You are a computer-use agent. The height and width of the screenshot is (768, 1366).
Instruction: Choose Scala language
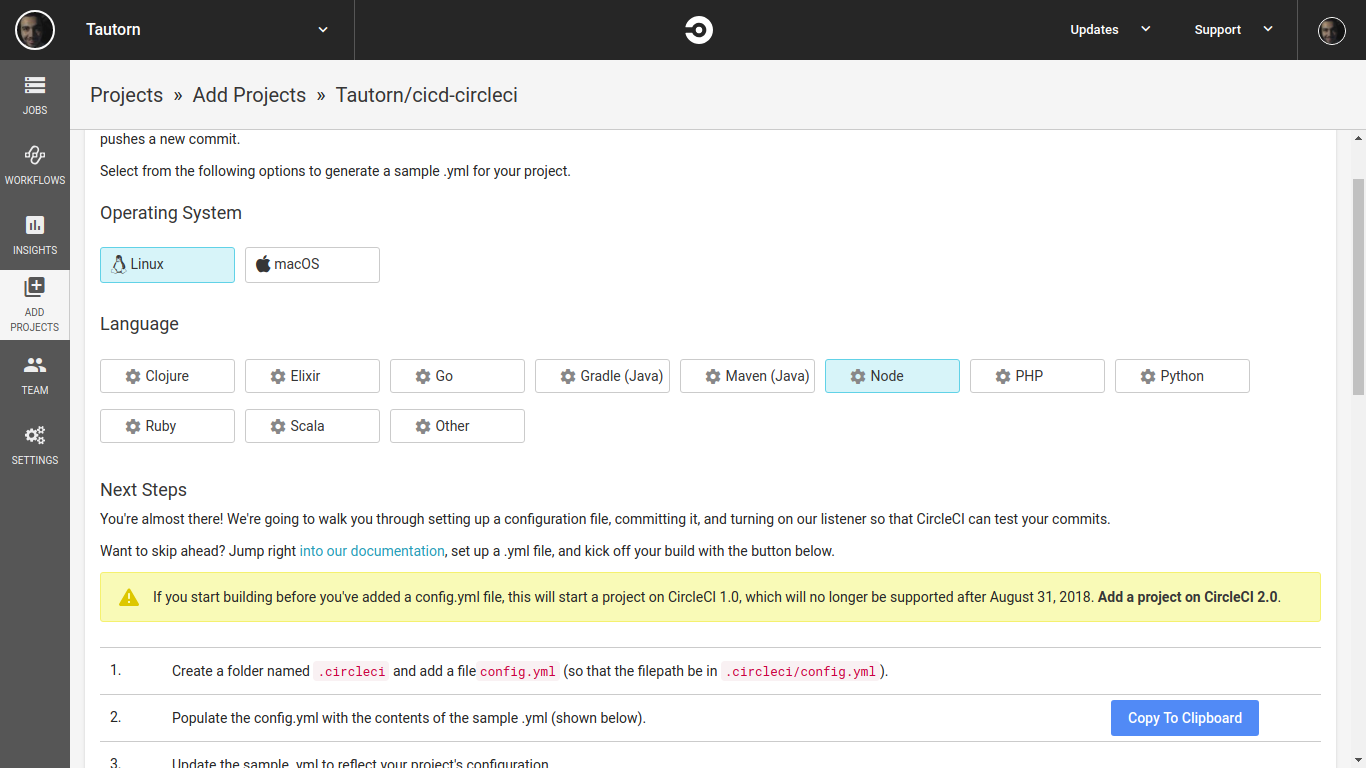coord(312,426)
